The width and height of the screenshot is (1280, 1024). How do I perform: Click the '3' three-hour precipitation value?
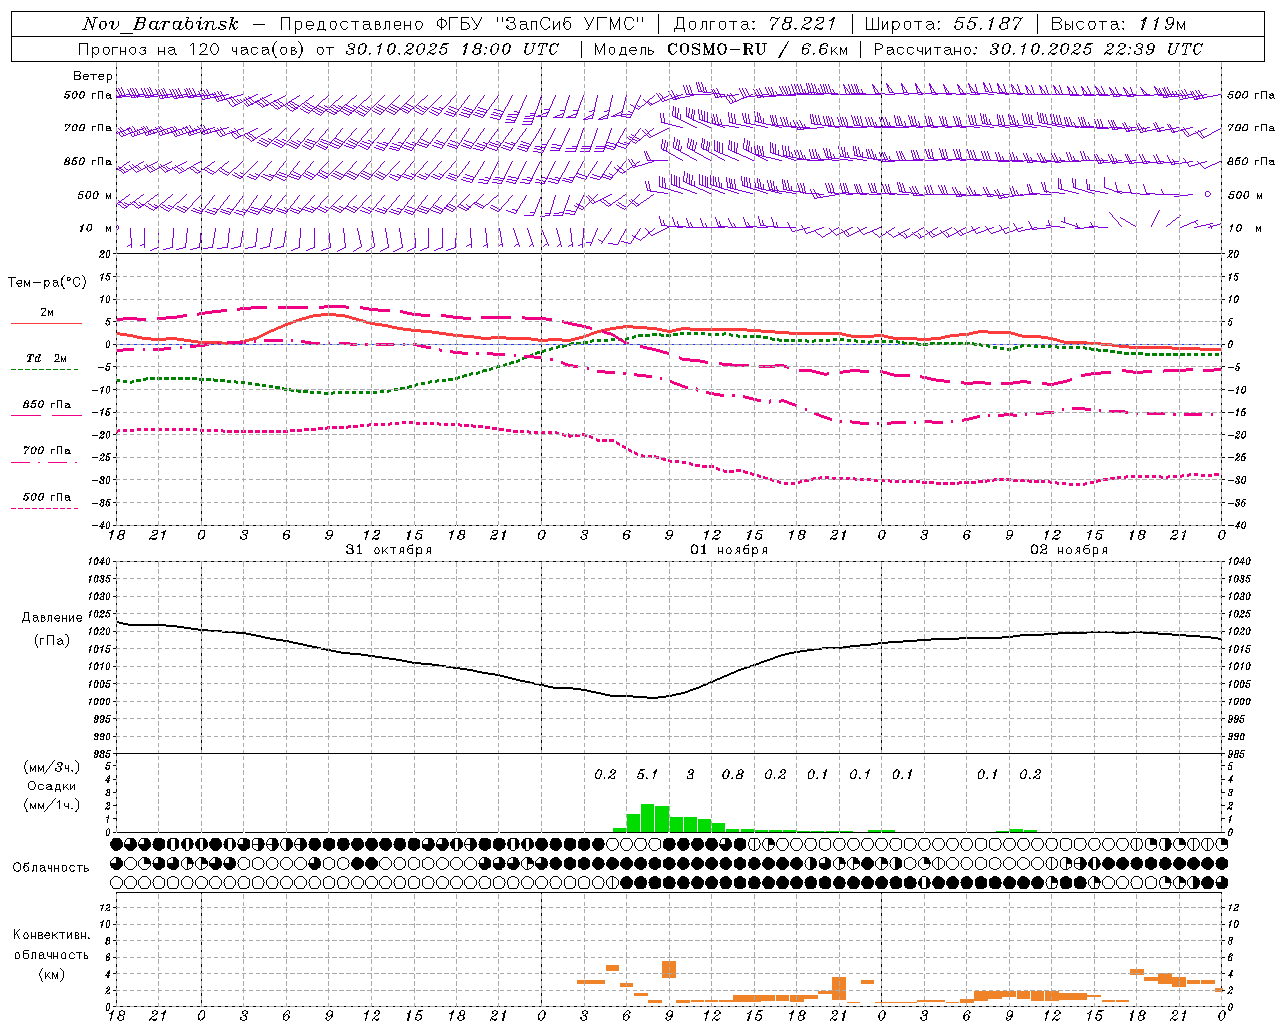point(690,774)
